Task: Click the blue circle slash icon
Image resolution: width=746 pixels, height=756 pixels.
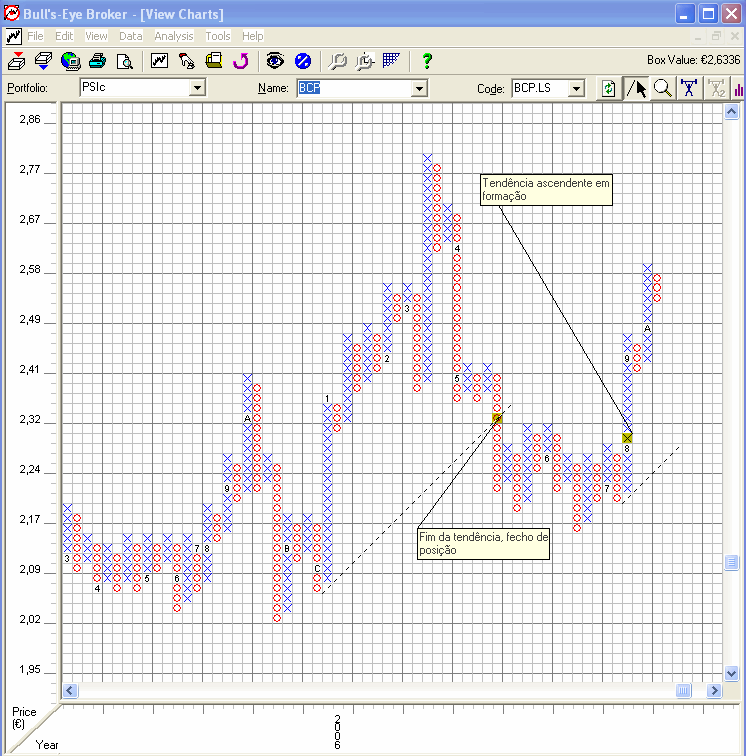Action: click(x=303, y=61)
